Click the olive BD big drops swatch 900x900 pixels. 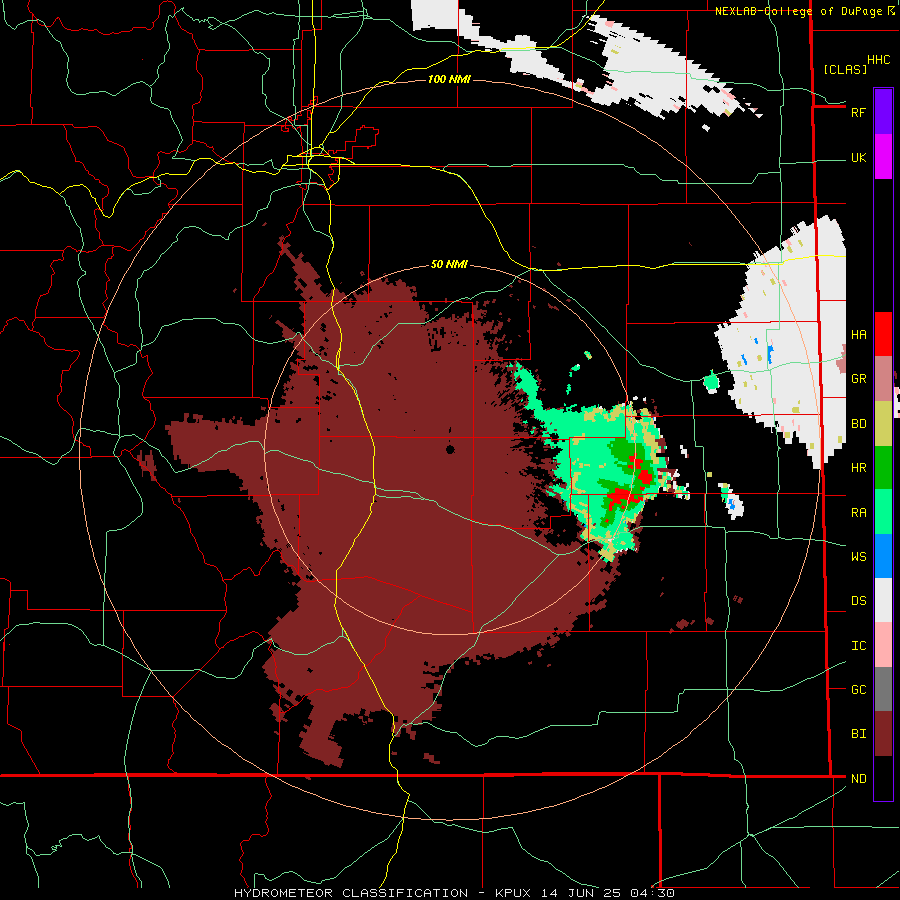coord(883,423)
